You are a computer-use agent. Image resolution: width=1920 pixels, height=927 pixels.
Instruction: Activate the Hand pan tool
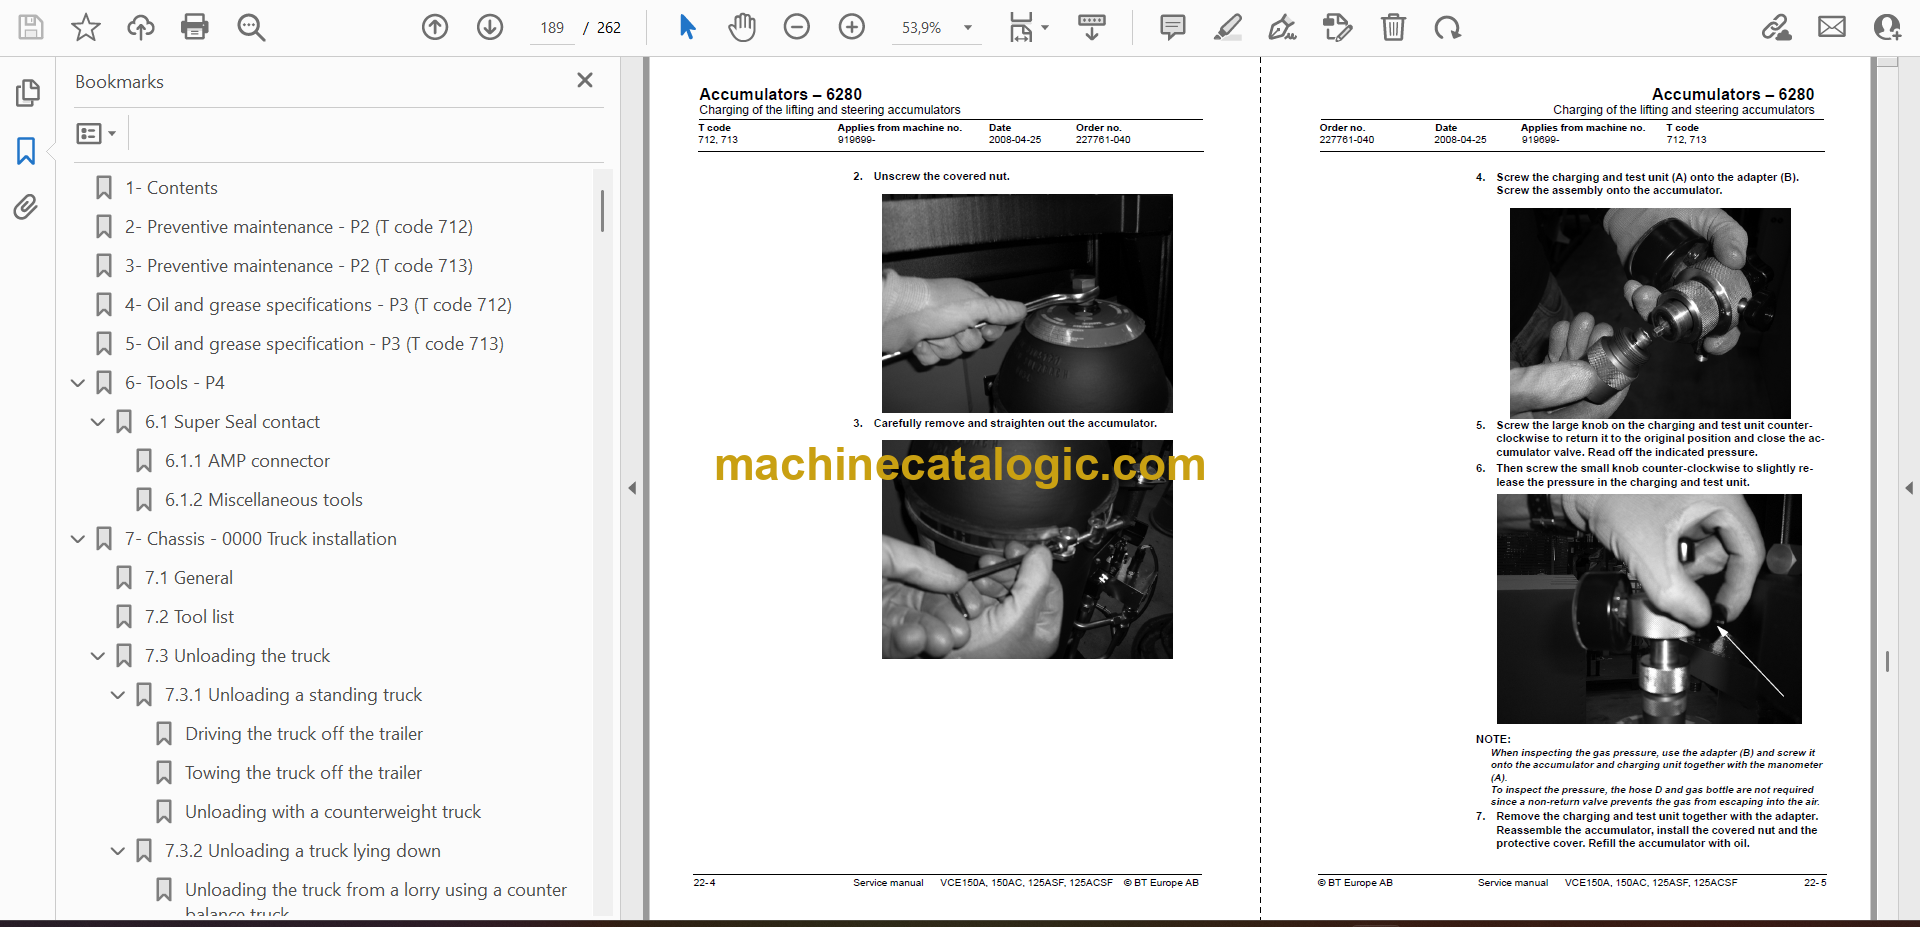click(742, 27)
